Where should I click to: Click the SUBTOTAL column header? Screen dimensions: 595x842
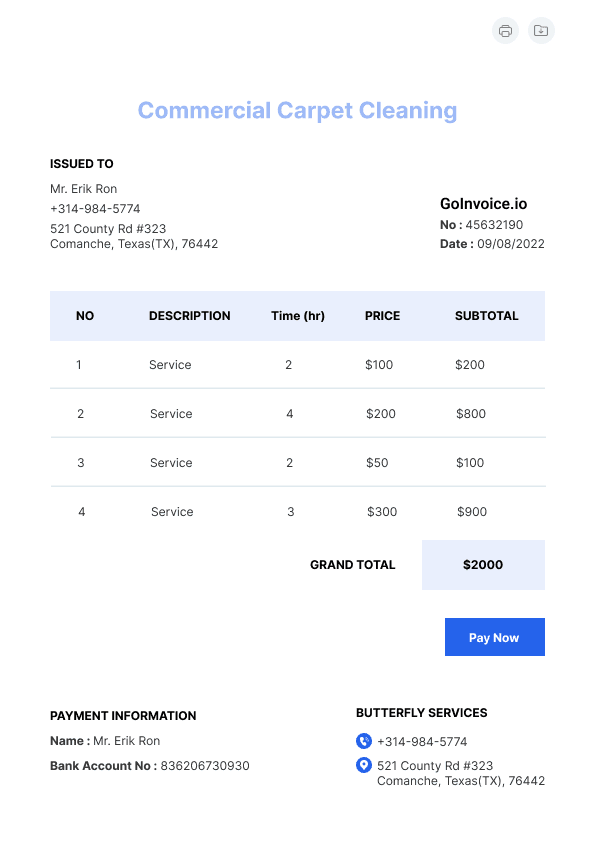click(487, 316)
